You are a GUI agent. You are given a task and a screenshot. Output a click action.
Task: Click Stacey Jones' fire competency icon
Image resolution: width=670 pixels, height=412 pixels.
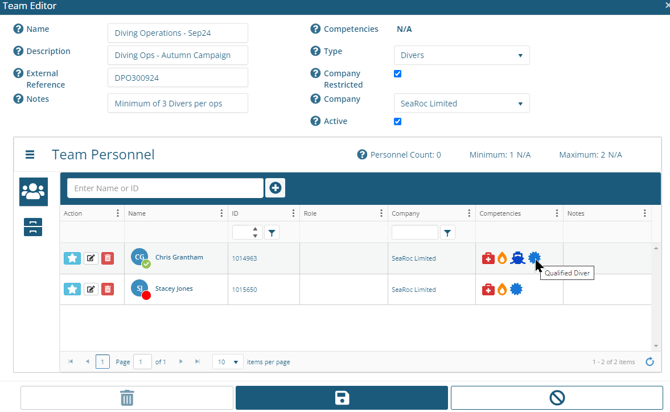502,290
